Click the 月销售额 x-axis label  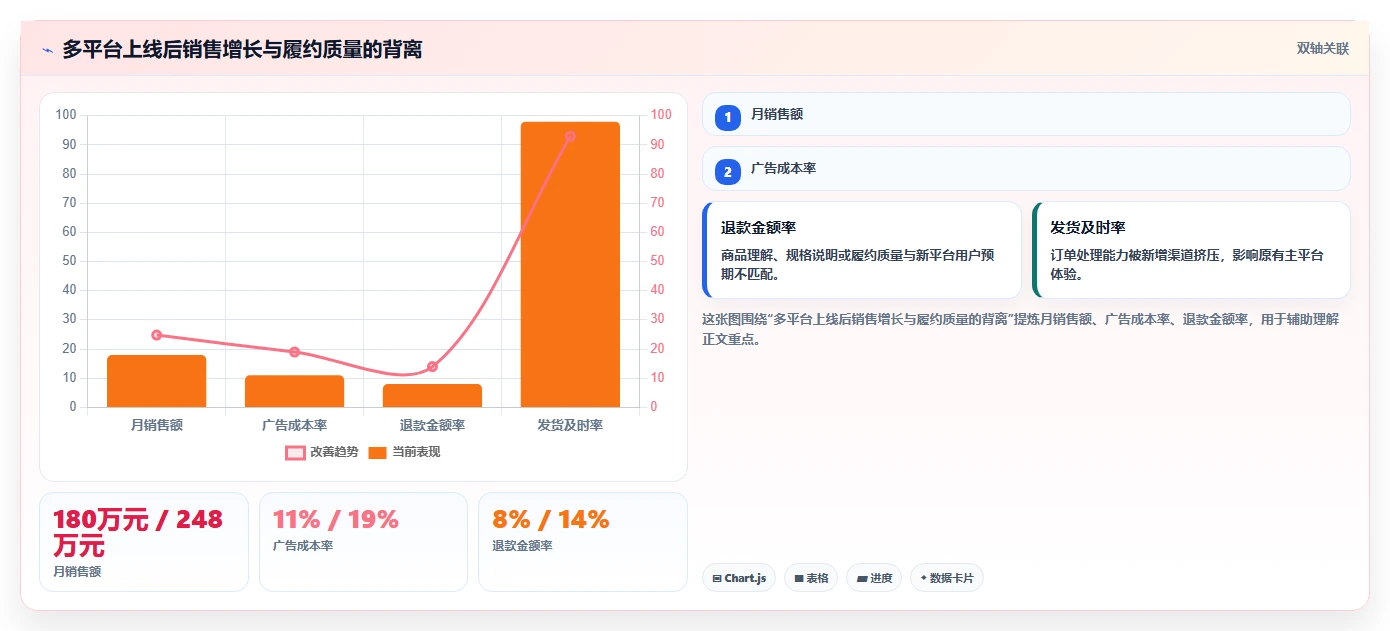(x=157, y=425)
